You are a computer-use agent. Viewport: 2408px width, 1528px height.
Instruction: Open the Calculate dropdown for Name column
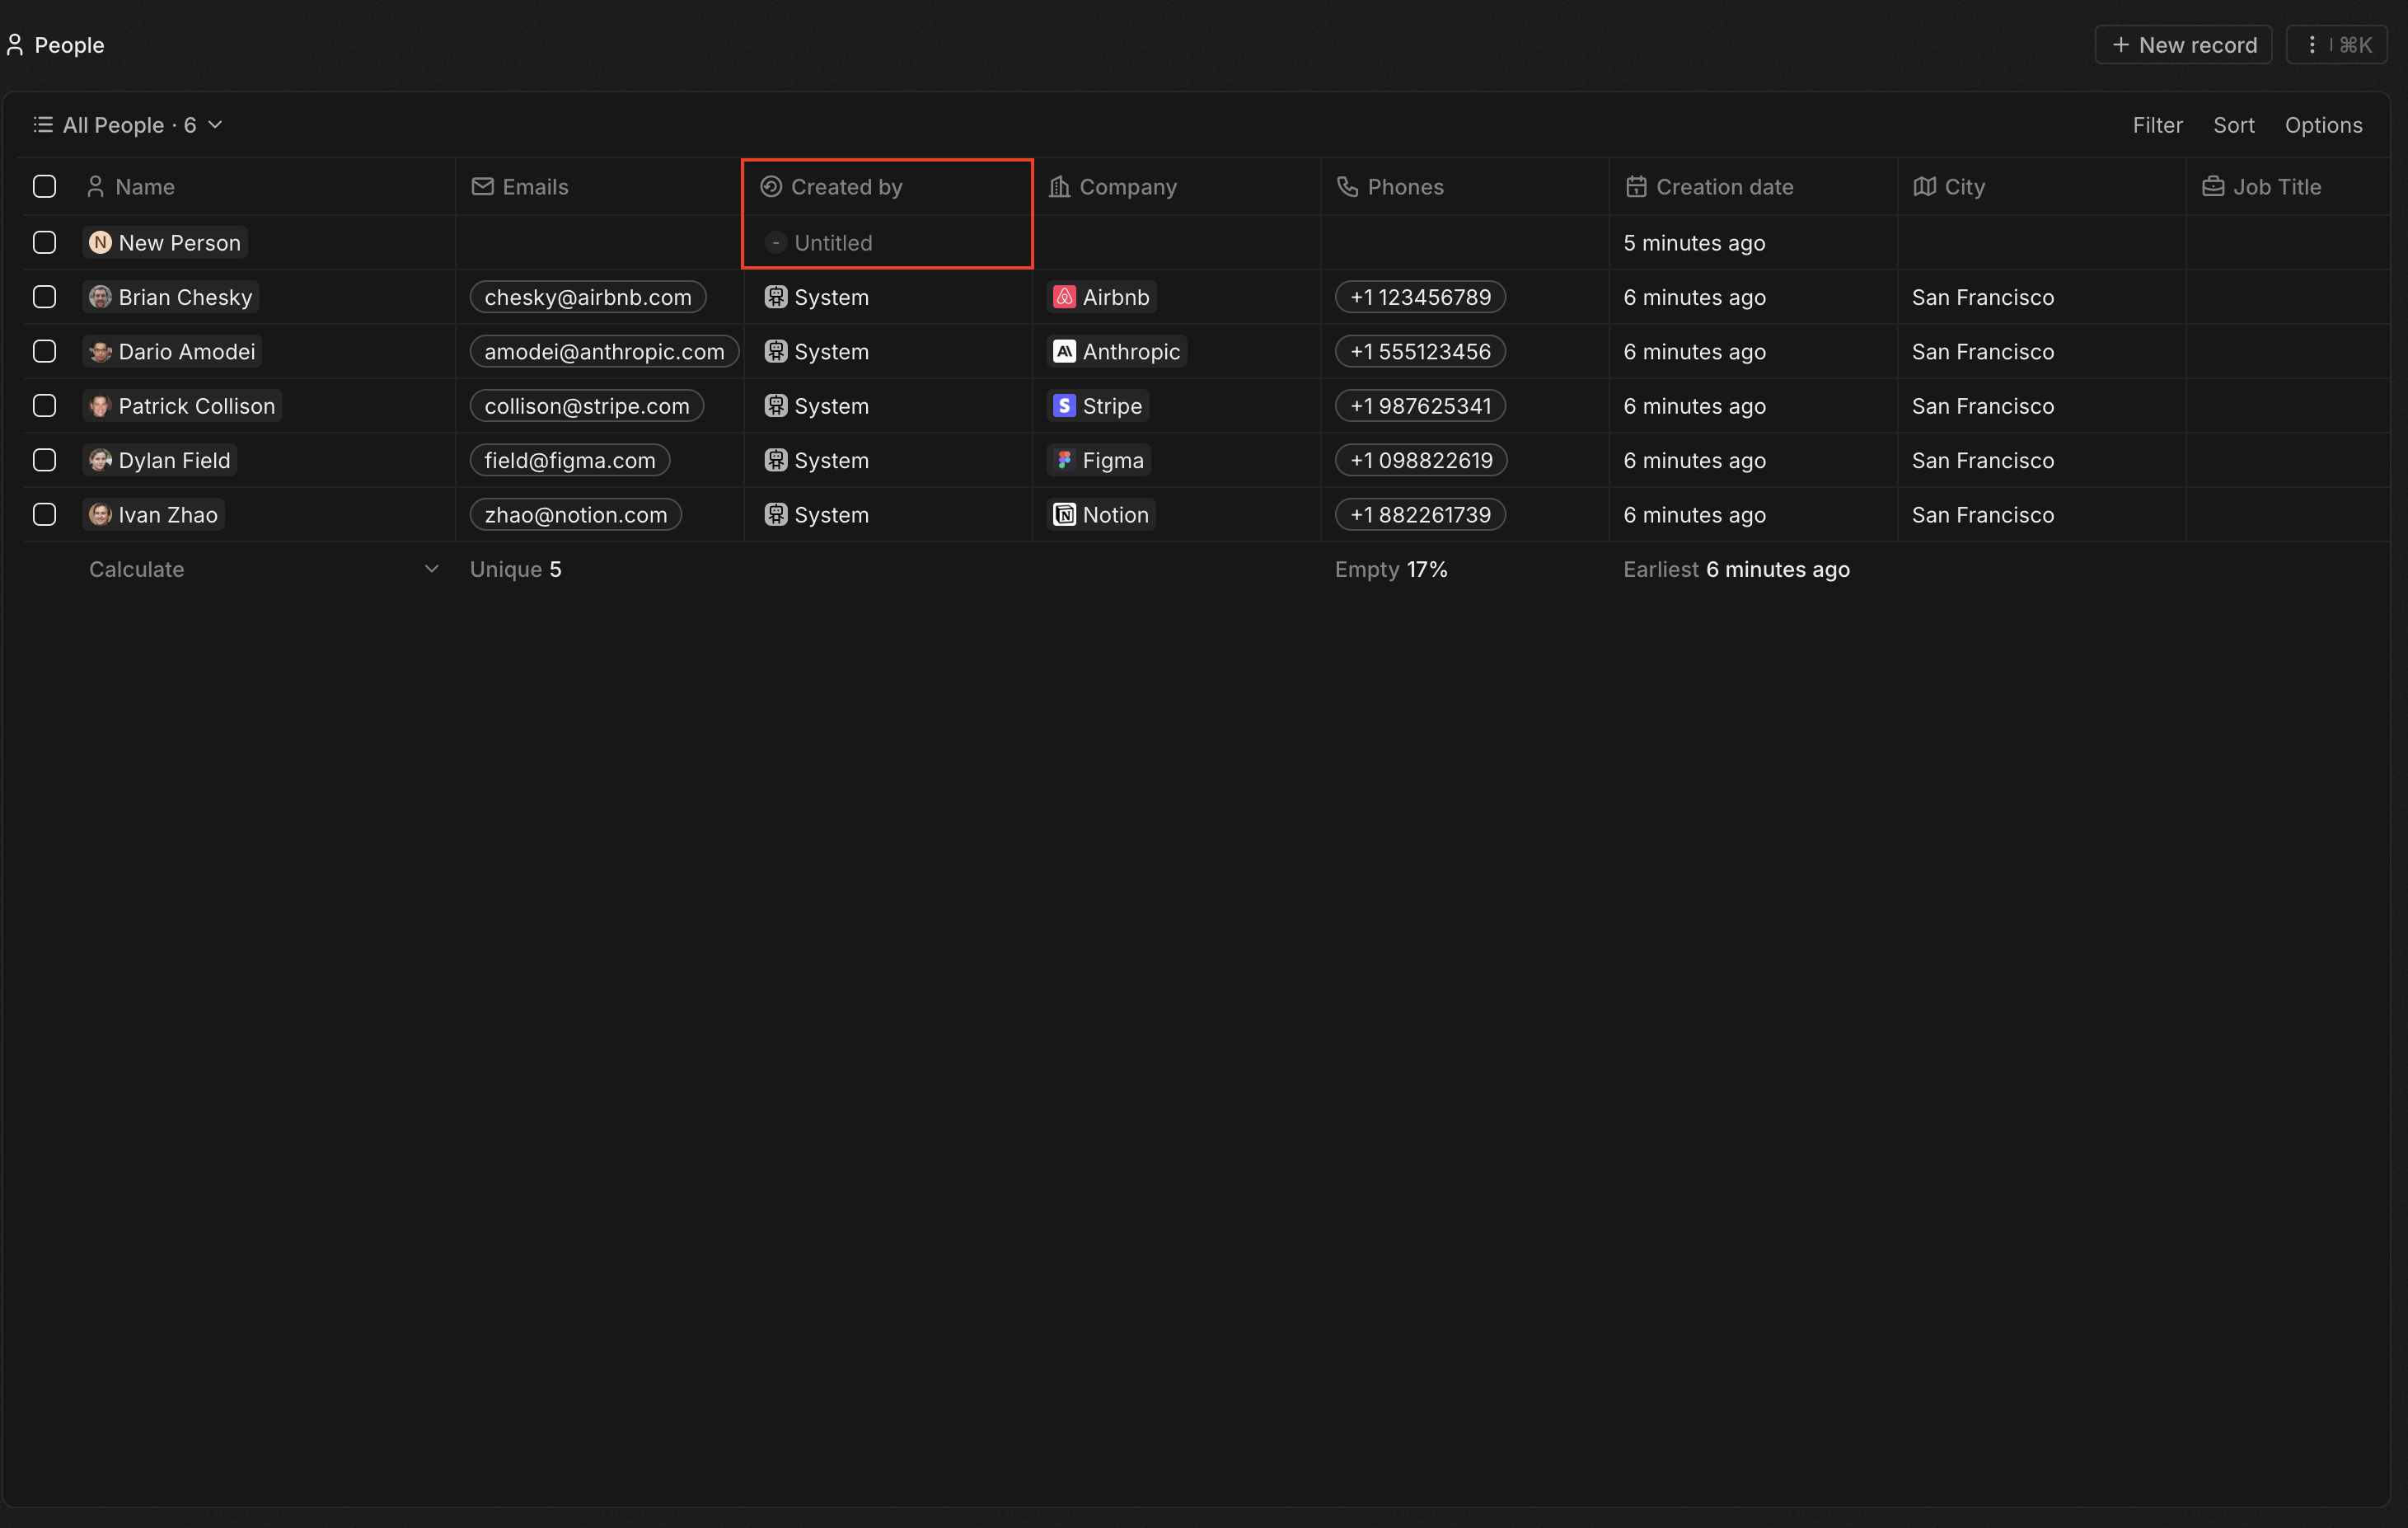pyautogui.click(x=264, y=569)
